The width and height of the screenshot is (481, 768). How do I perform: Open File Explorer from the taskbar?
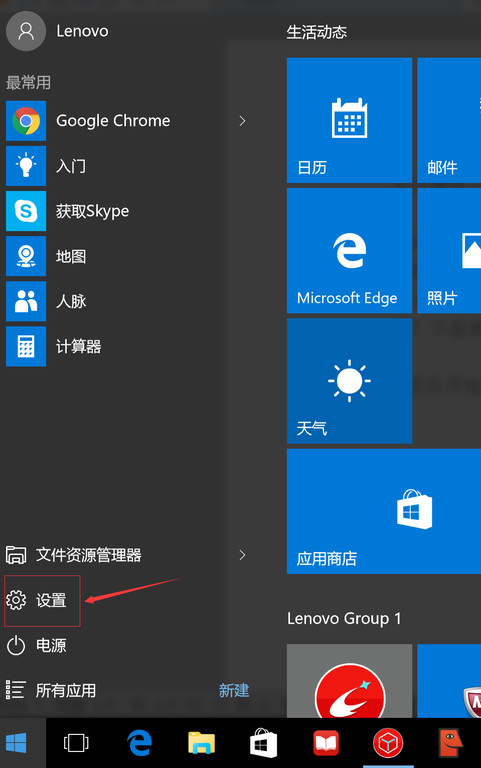[x=201, y=743]
